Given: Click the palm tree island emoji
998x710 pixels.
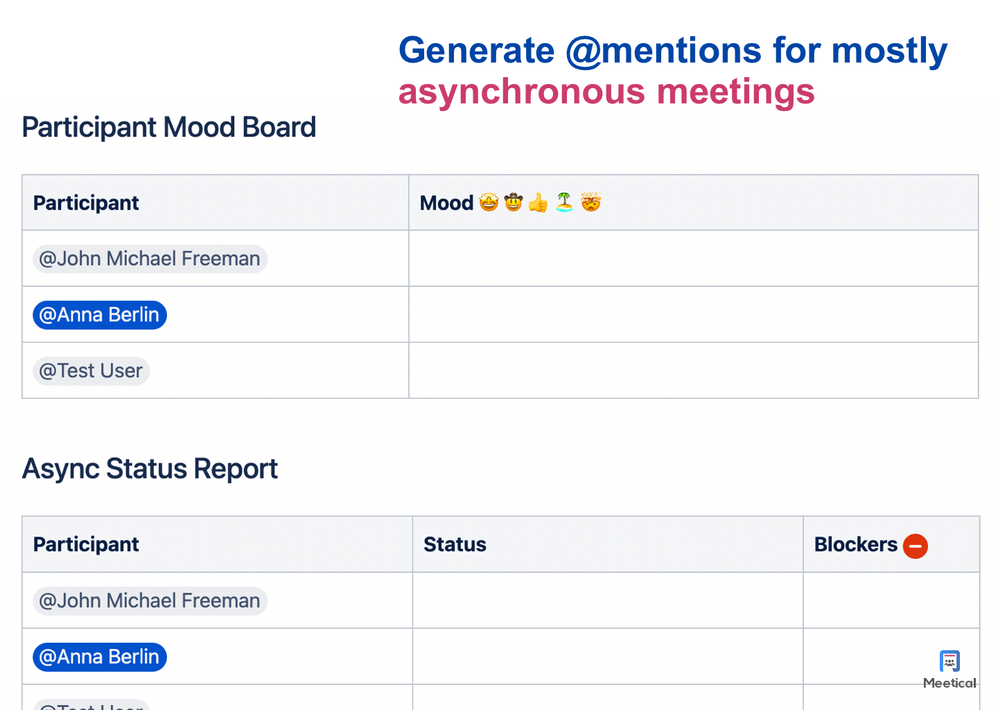Looking at the screenshot, I should [x=564, y=203].
